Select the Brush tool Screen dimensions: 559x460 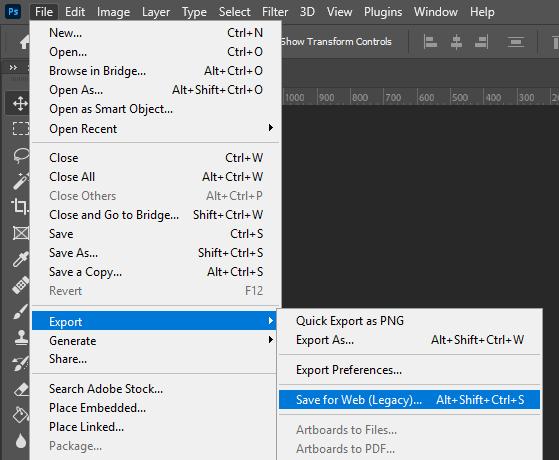[x=21, y=311]
